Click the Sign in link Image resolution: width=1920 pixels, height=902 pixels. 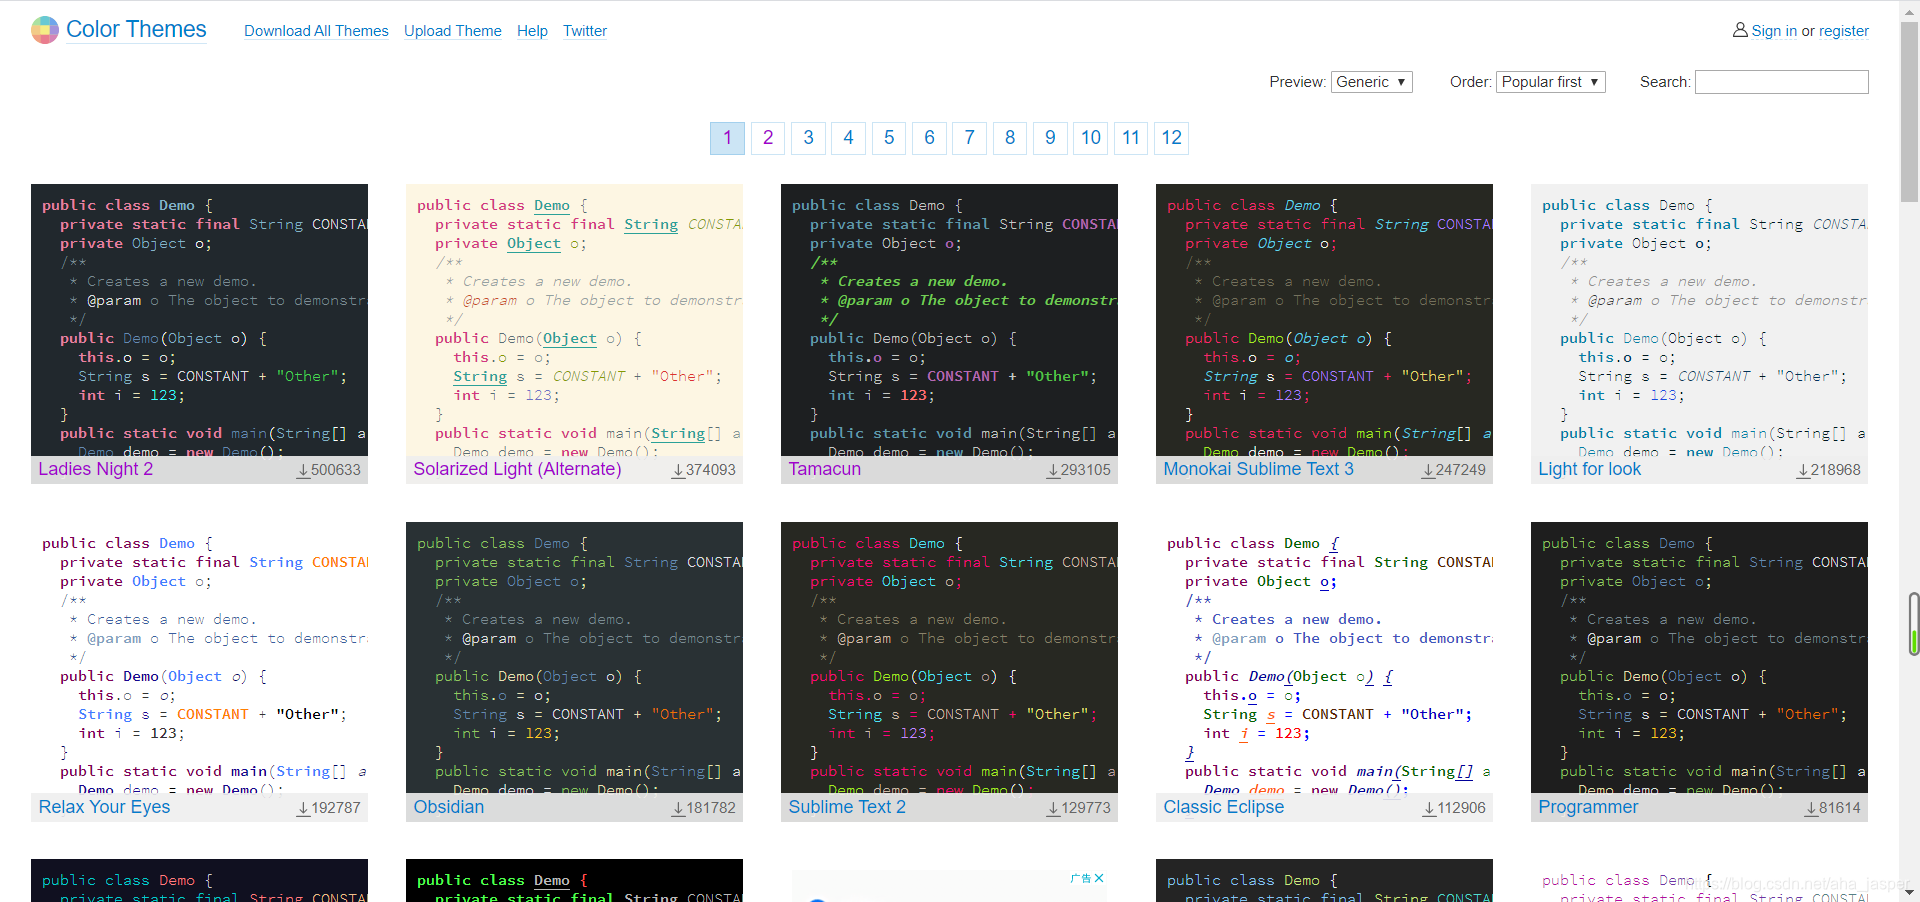pos(1774,31)
